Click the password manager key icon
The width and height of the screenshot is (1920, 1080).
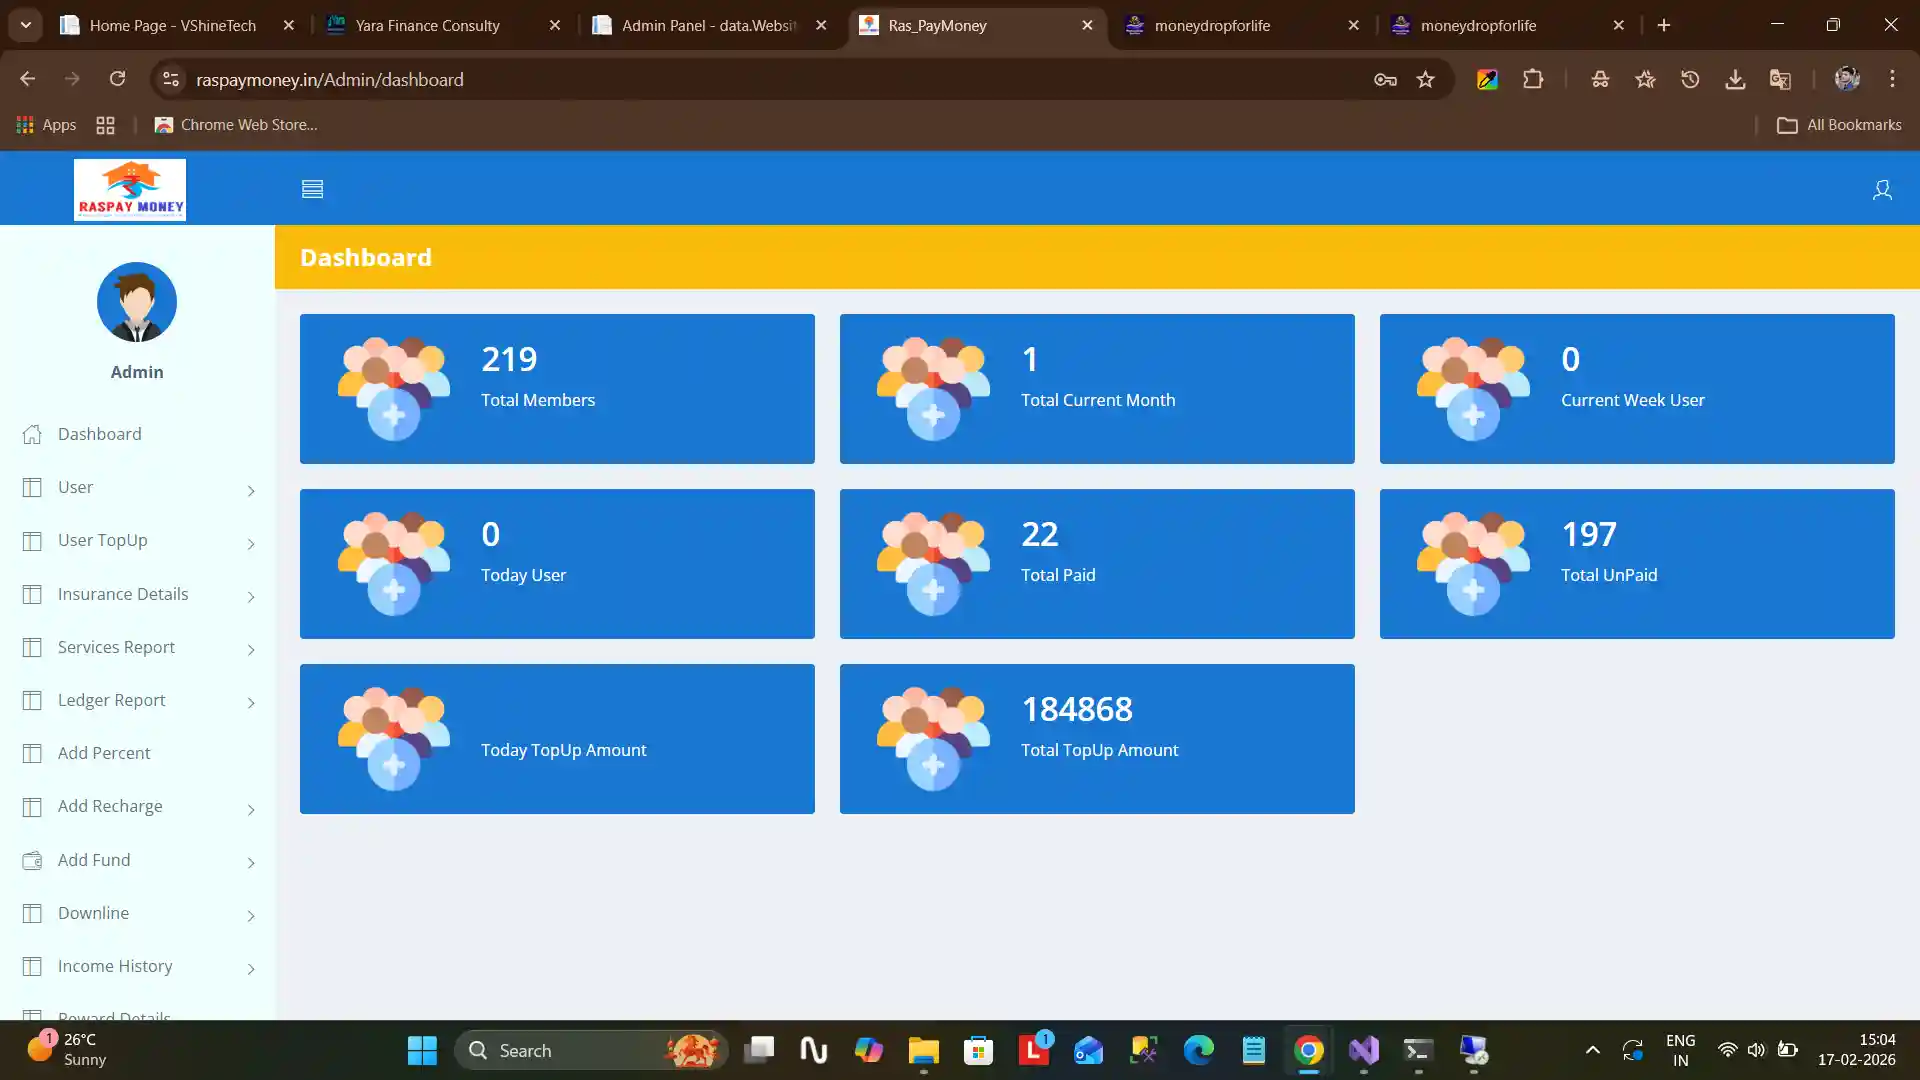(1384, 79)
